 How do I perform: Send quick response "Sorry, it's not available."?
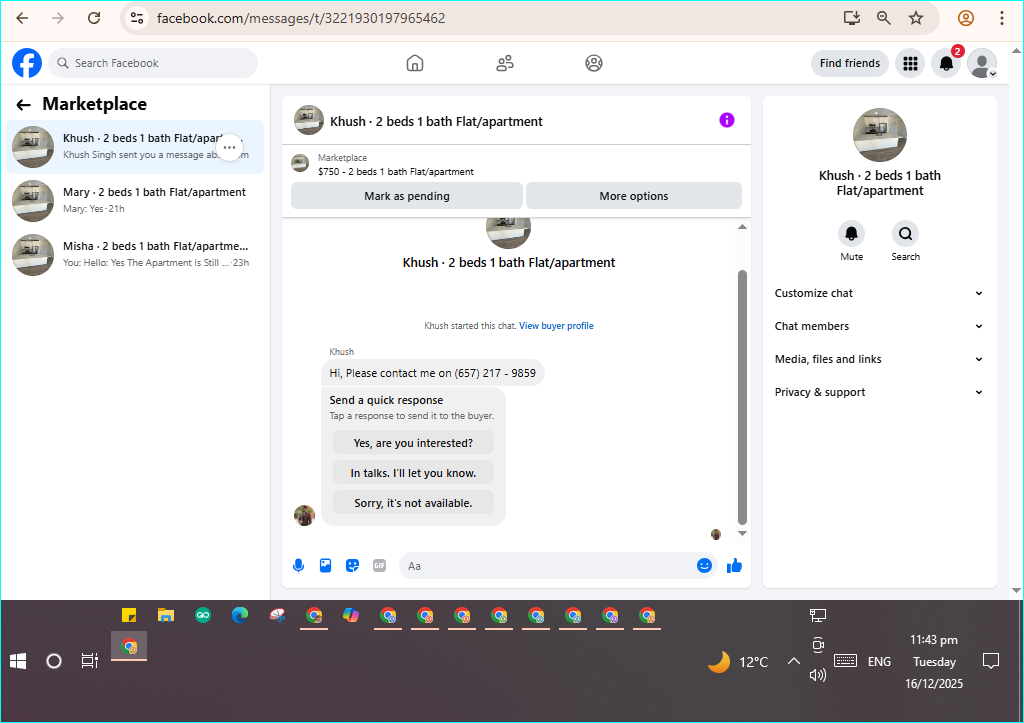(x=413, y=503)
